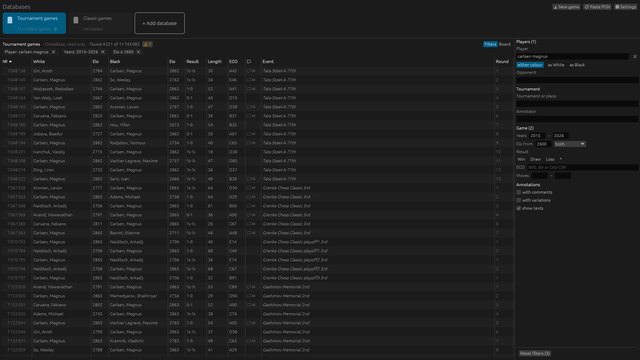Select the Ivanchuk, Vassily game row

coord(258,152)
